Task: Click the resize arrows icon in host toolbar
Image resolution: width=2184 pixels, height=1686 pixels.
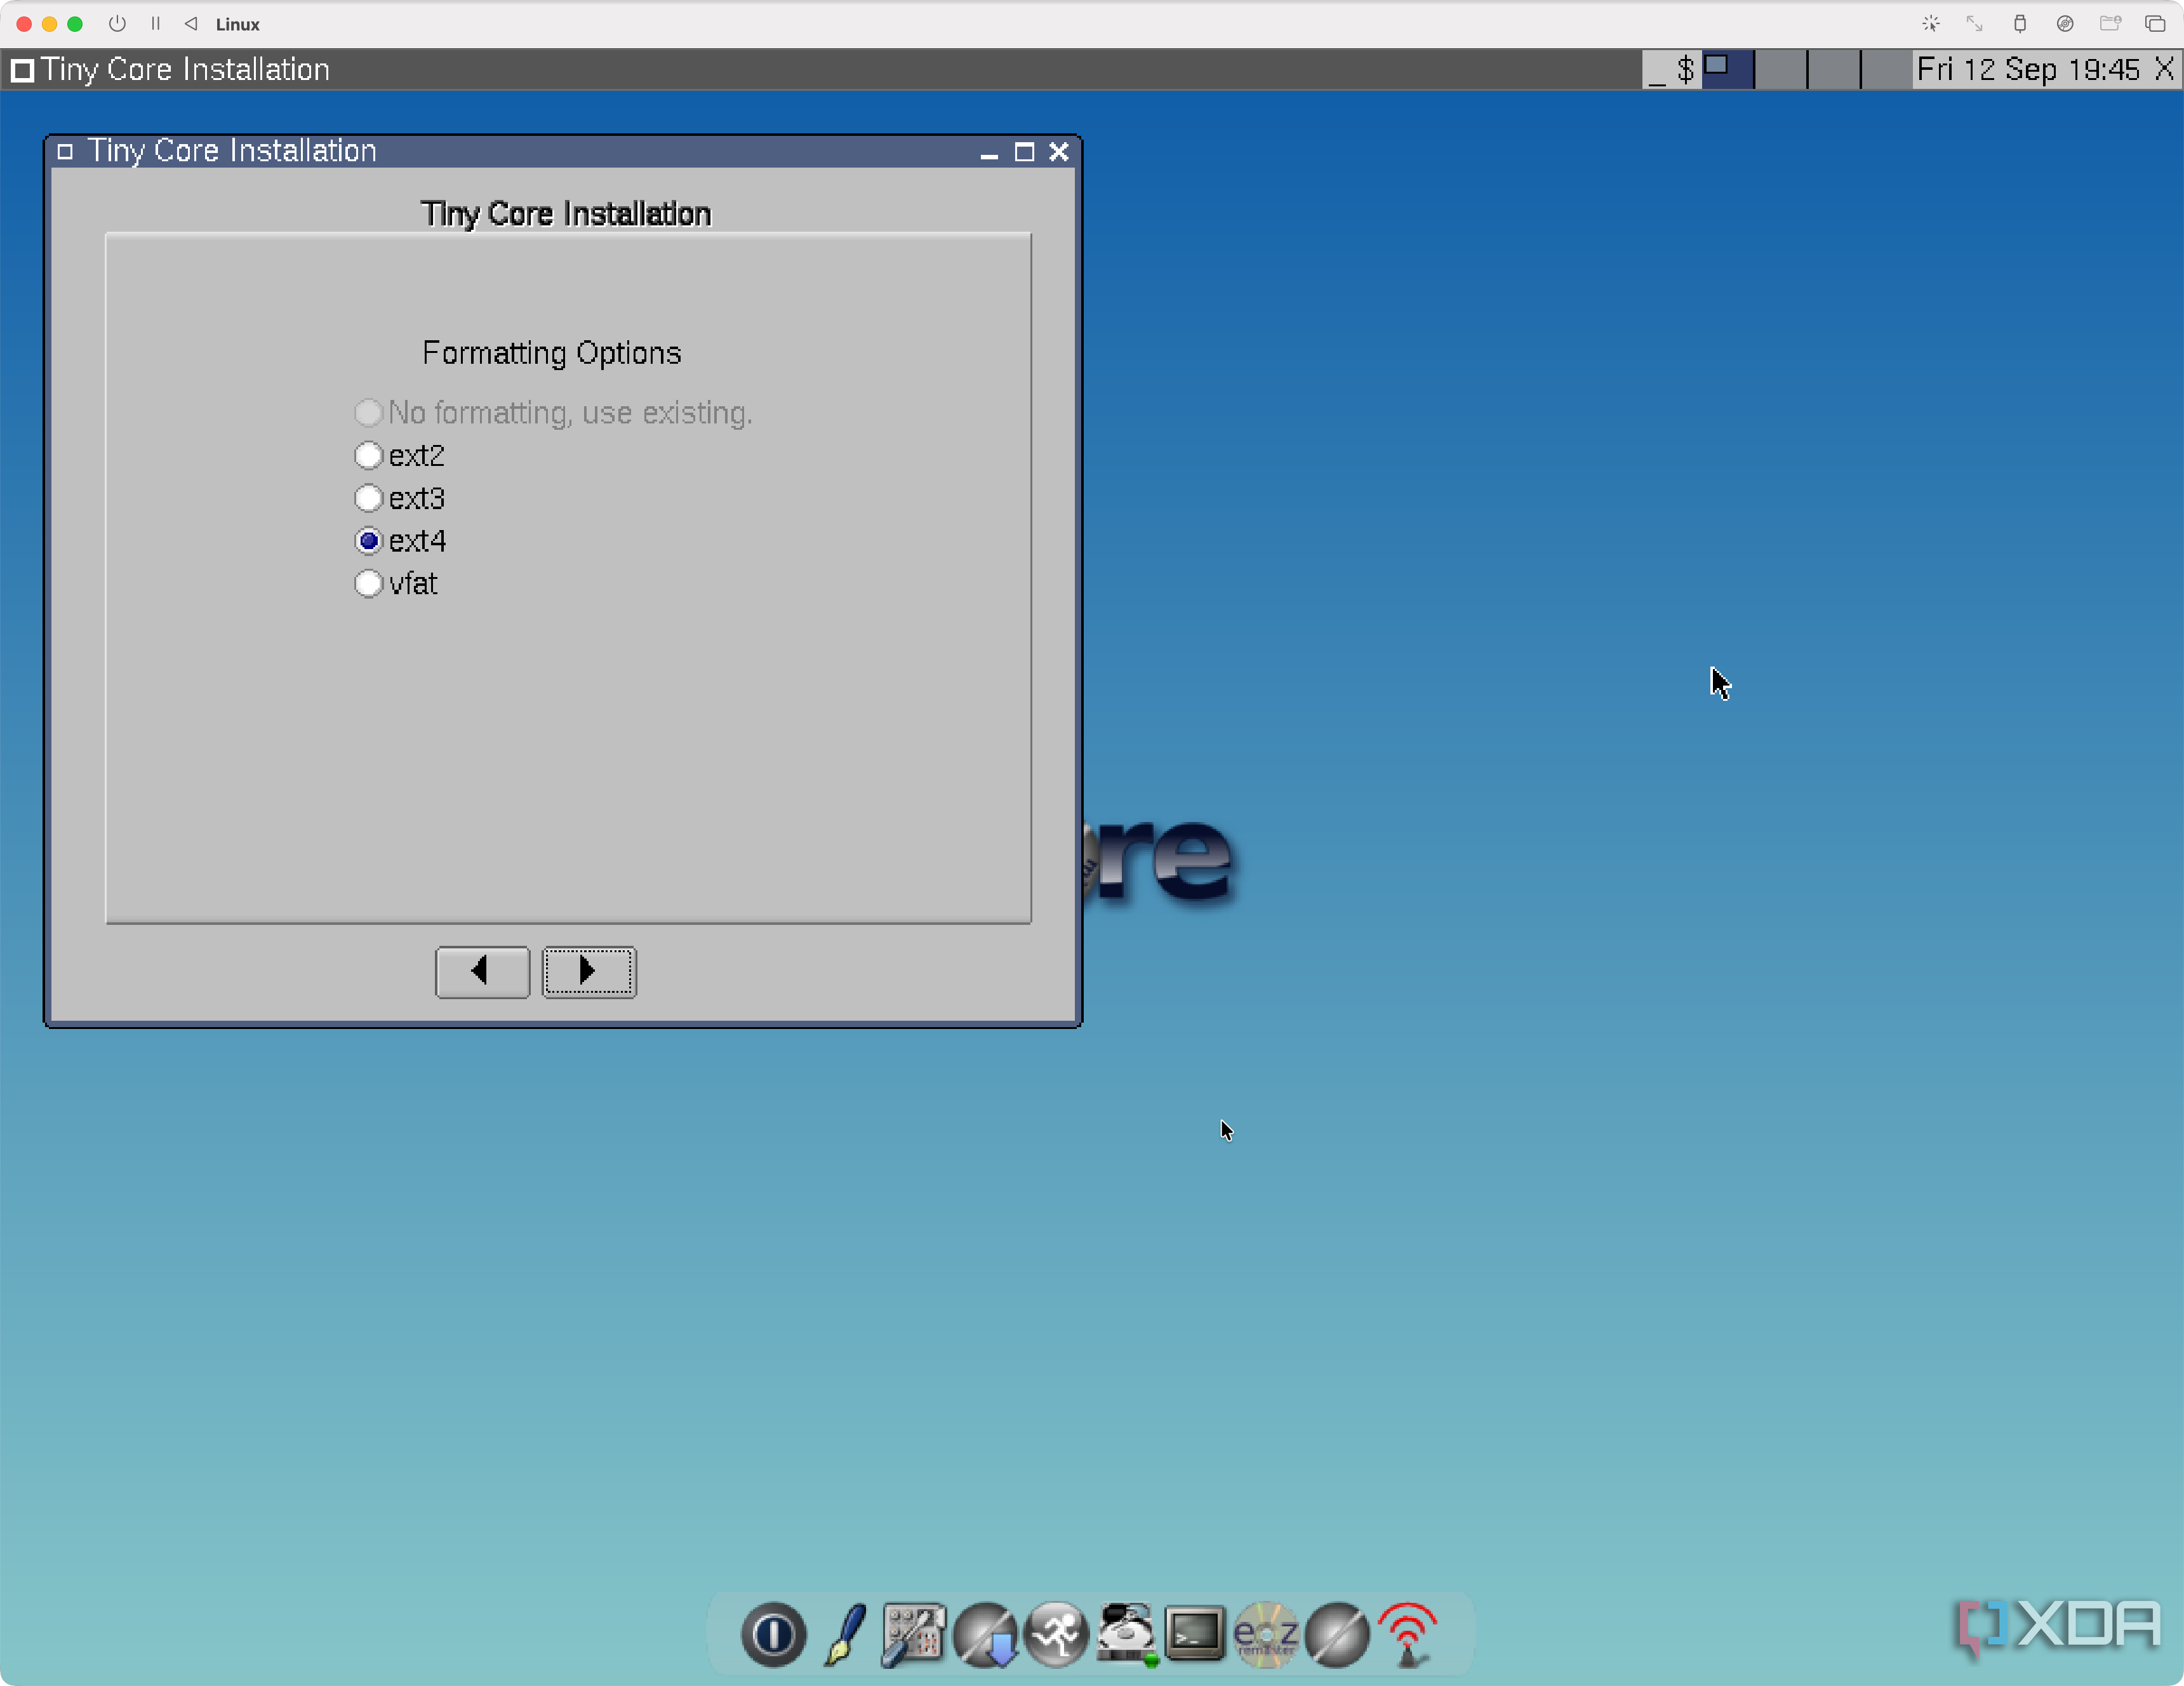Action: (1974, 23)
